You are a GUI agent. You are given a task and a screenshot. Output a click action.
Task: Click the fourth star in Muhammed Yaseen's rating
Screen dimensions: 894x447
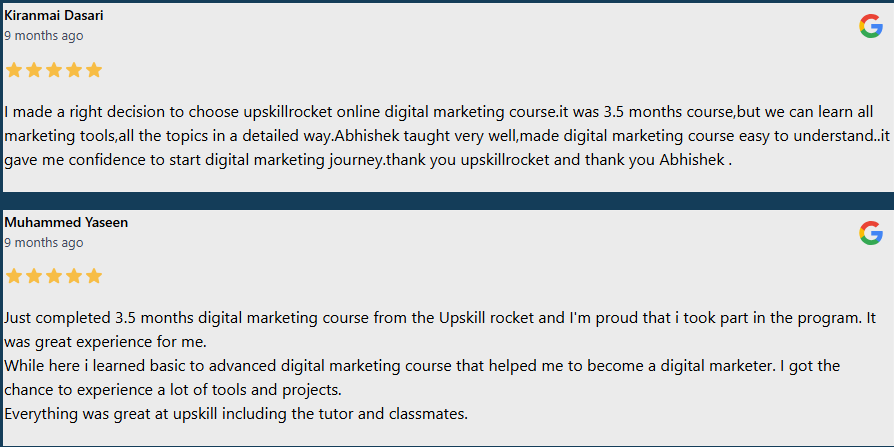[74, 276]
